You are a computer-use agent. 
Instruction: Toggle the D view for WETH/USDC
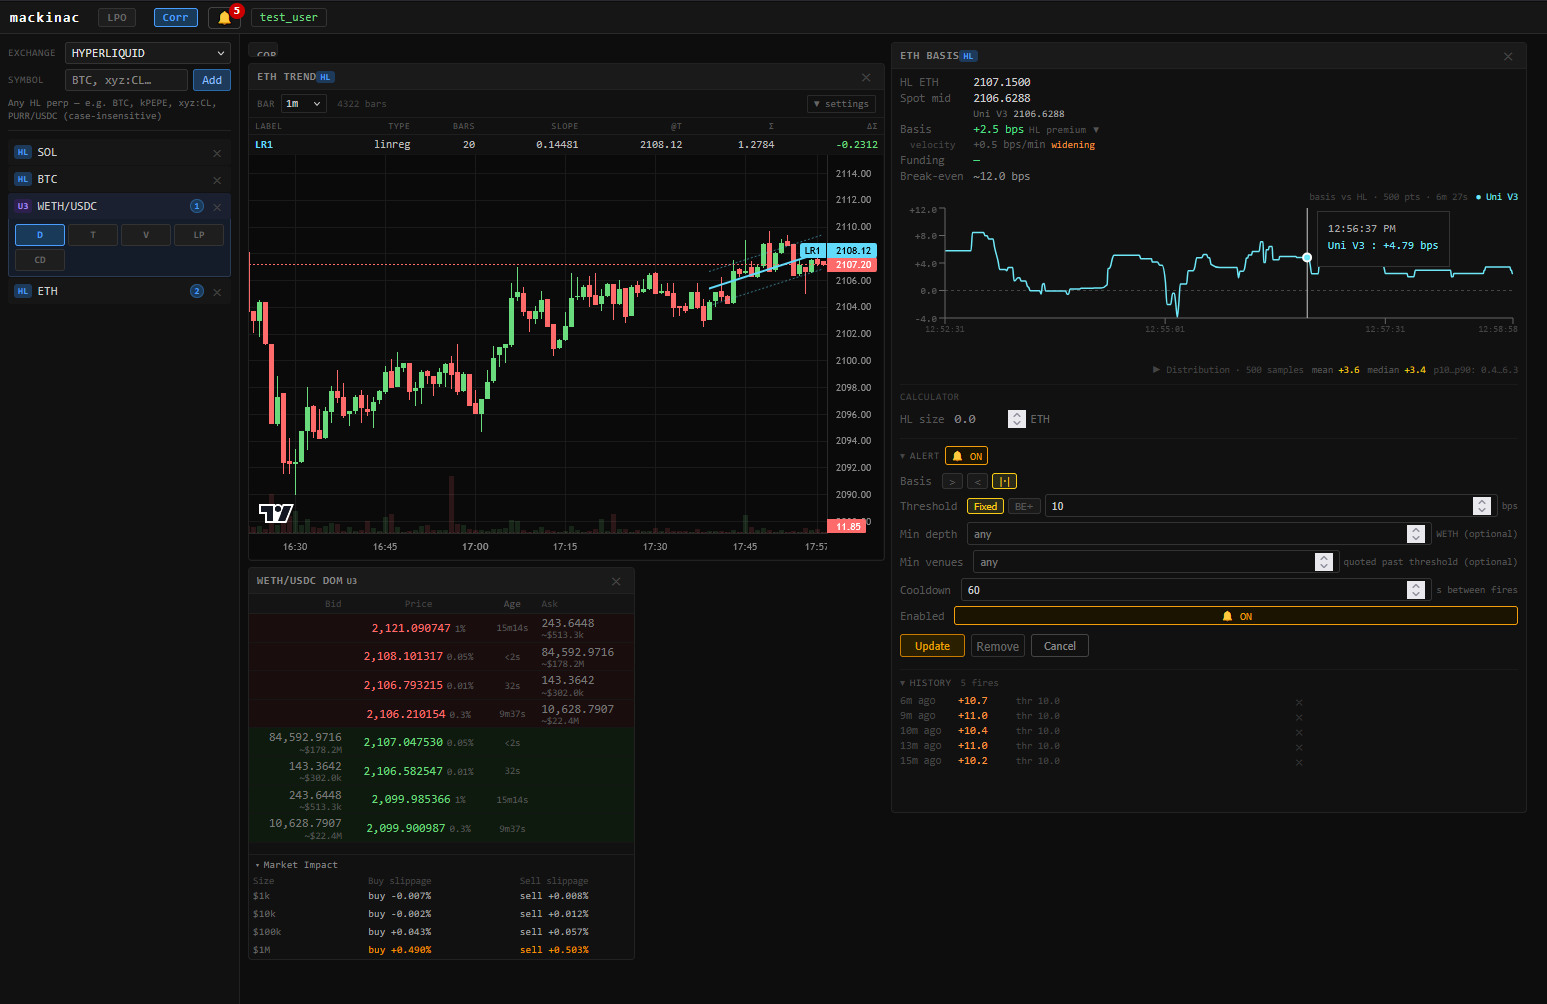pos(40,235)
